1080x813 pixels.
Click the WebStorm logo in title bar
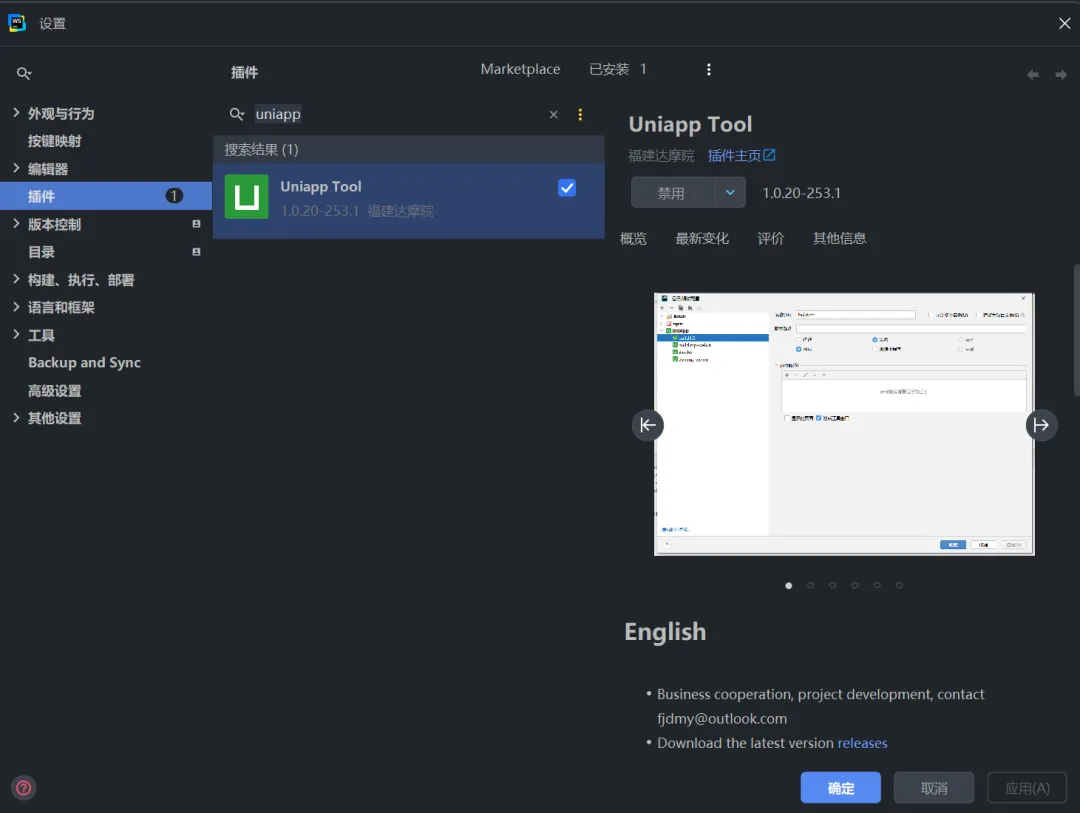[x=17, y=23]
